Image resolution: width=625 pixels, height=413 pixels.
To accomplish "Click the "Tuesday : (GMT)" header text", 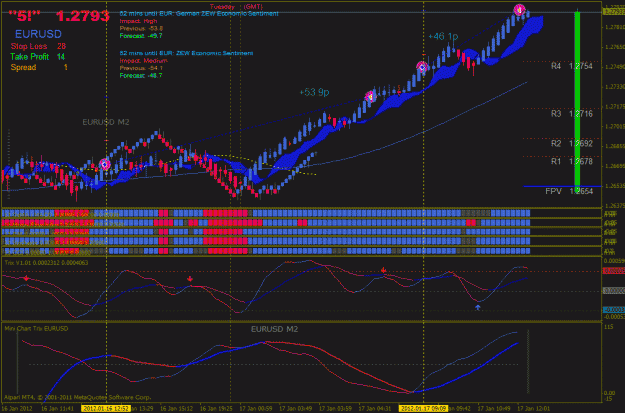I will point(236,6).
